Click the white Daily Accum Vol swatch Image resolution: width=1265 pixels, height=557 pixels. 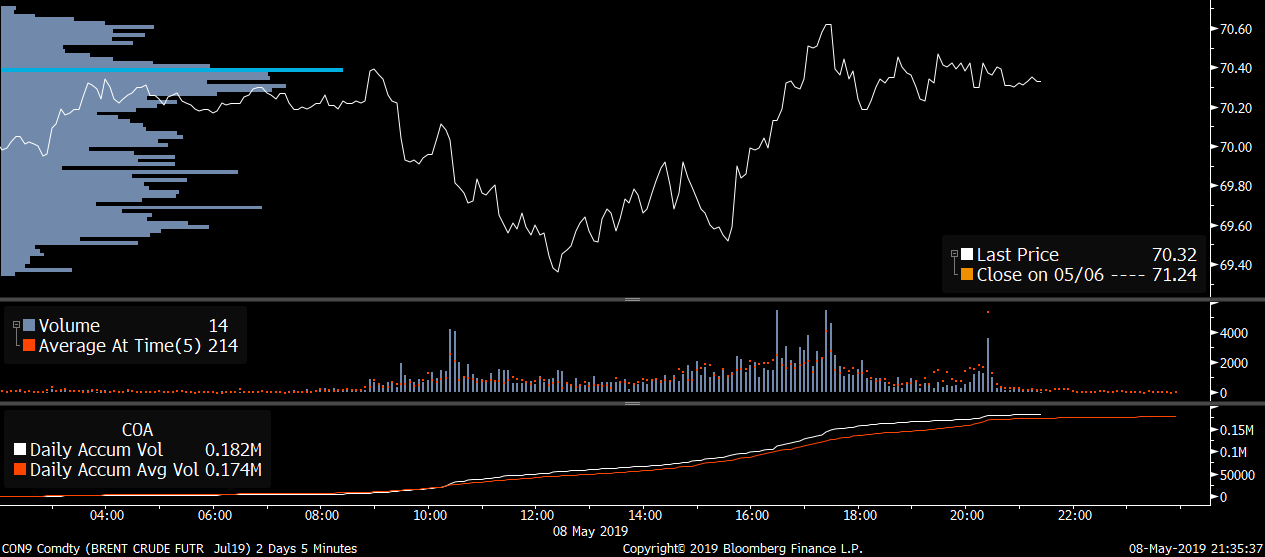tap(20, 450)
